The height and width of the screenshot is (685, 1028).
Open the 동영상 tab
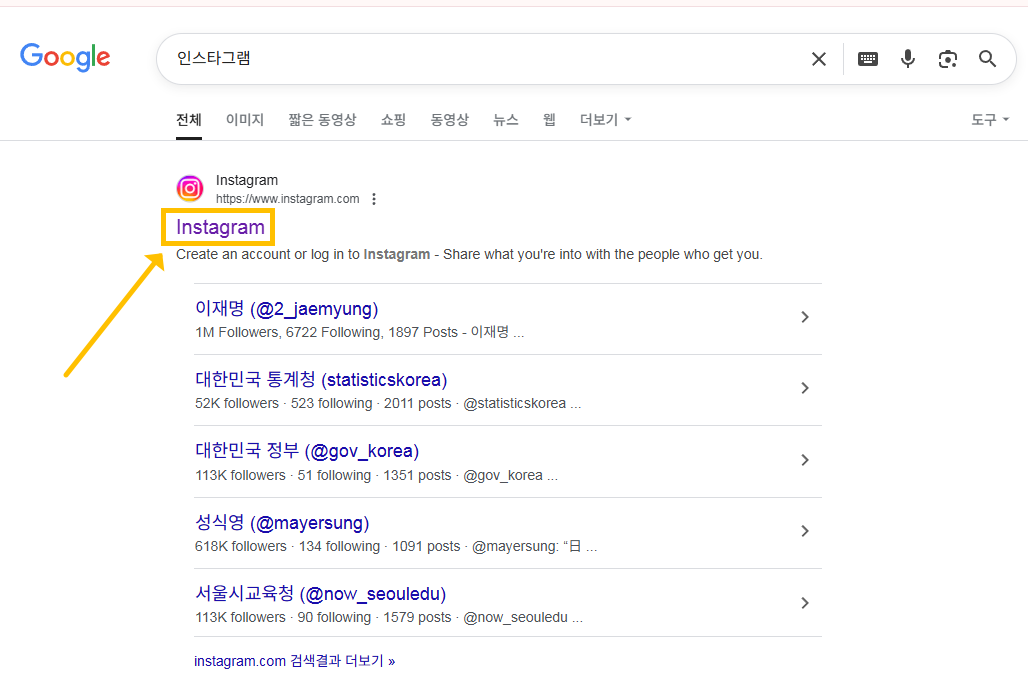point(449,120)
